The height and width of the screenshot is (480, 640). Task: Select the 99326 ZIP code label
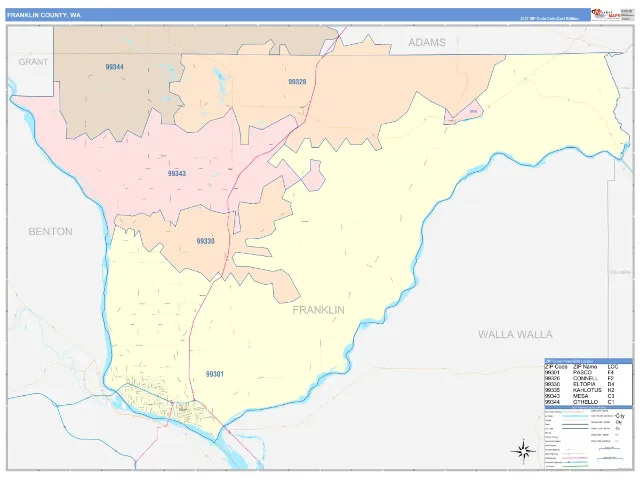point(297,82)
